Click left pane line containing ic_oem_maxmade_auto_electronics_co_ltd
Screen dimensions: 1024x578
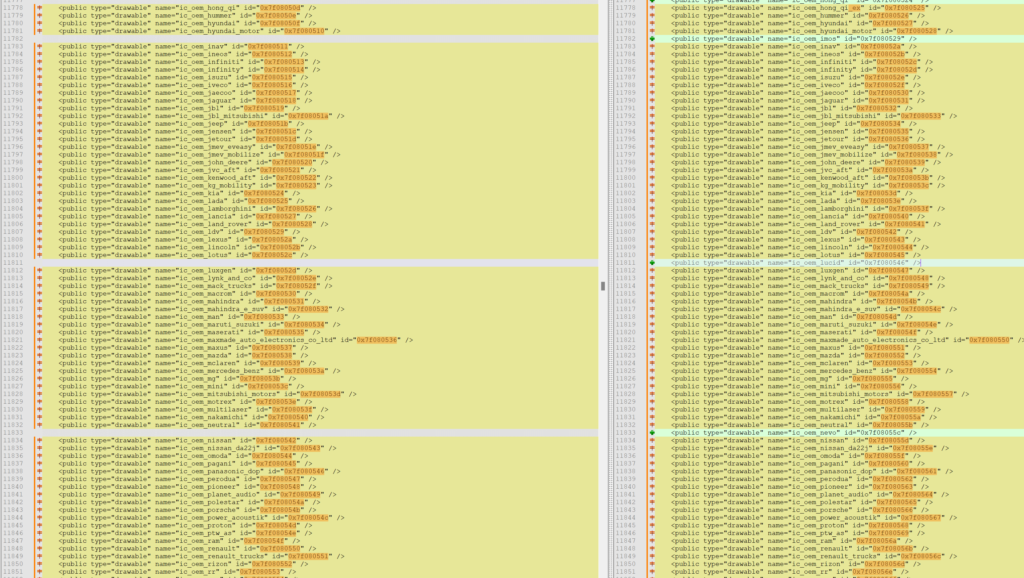coord(236,340)
